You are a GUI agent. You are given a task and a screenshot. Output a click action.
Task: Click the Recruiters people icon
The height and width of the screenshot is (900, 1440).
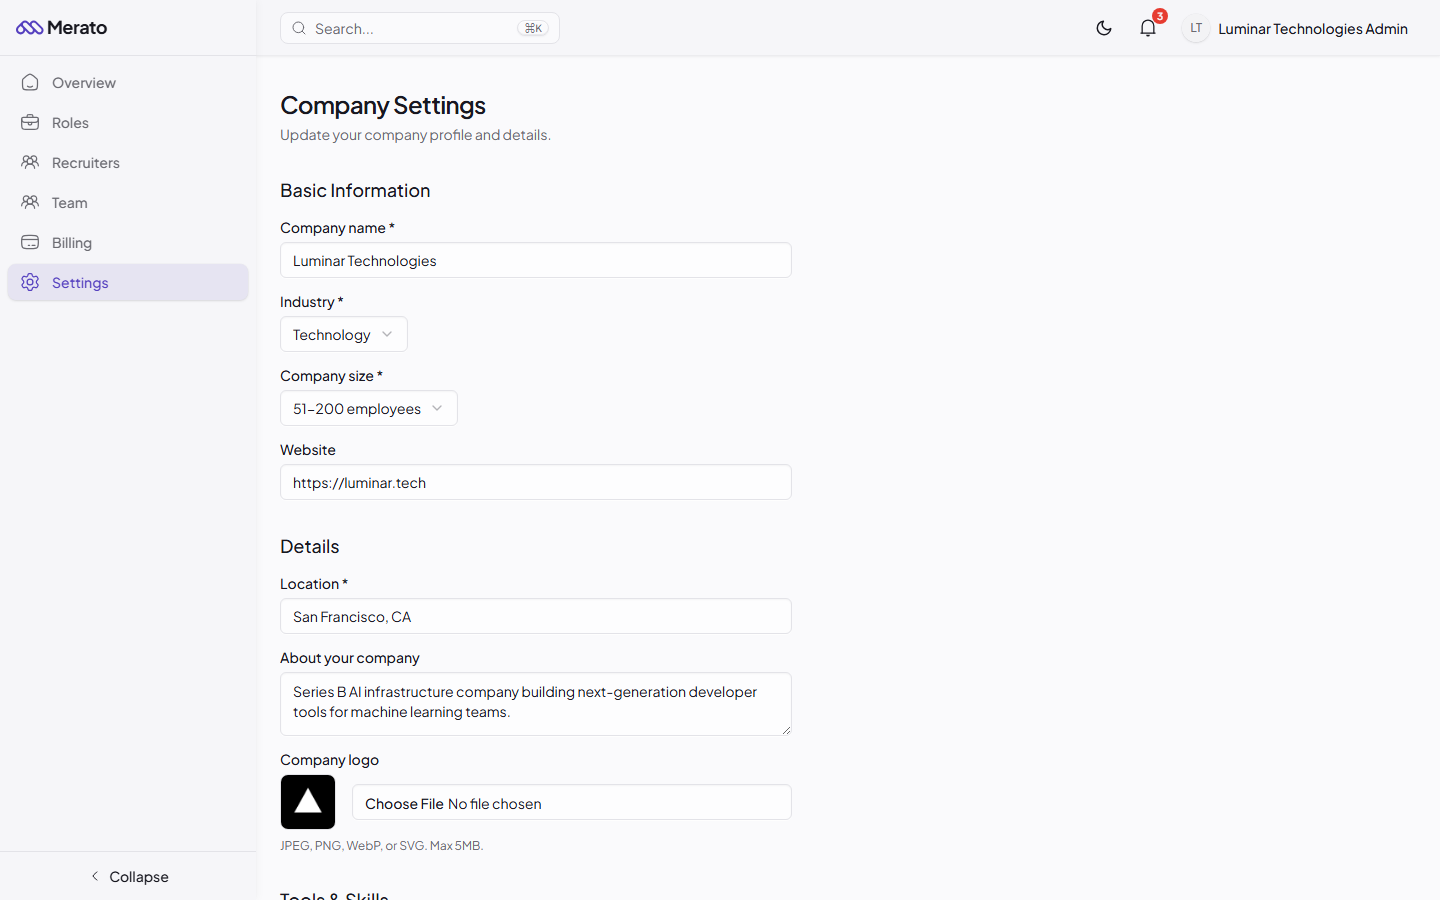[30, 162]
